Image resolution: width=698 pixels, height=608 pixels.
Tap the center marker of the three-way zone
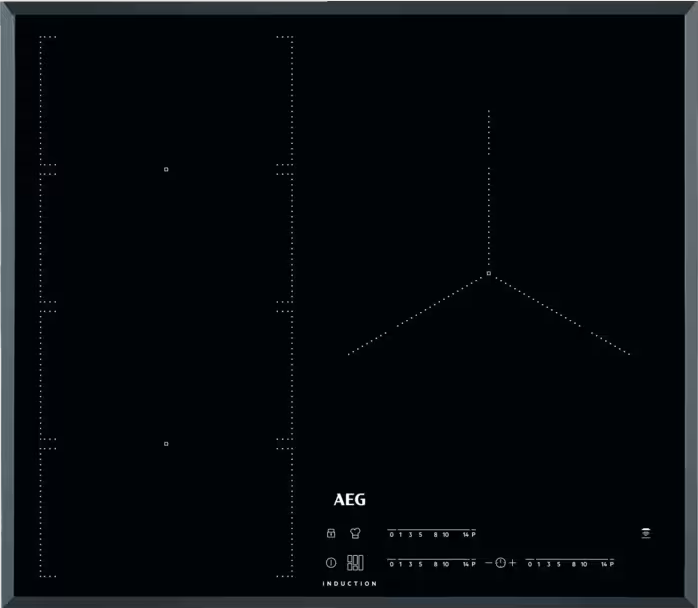click(x=488, y=273)
